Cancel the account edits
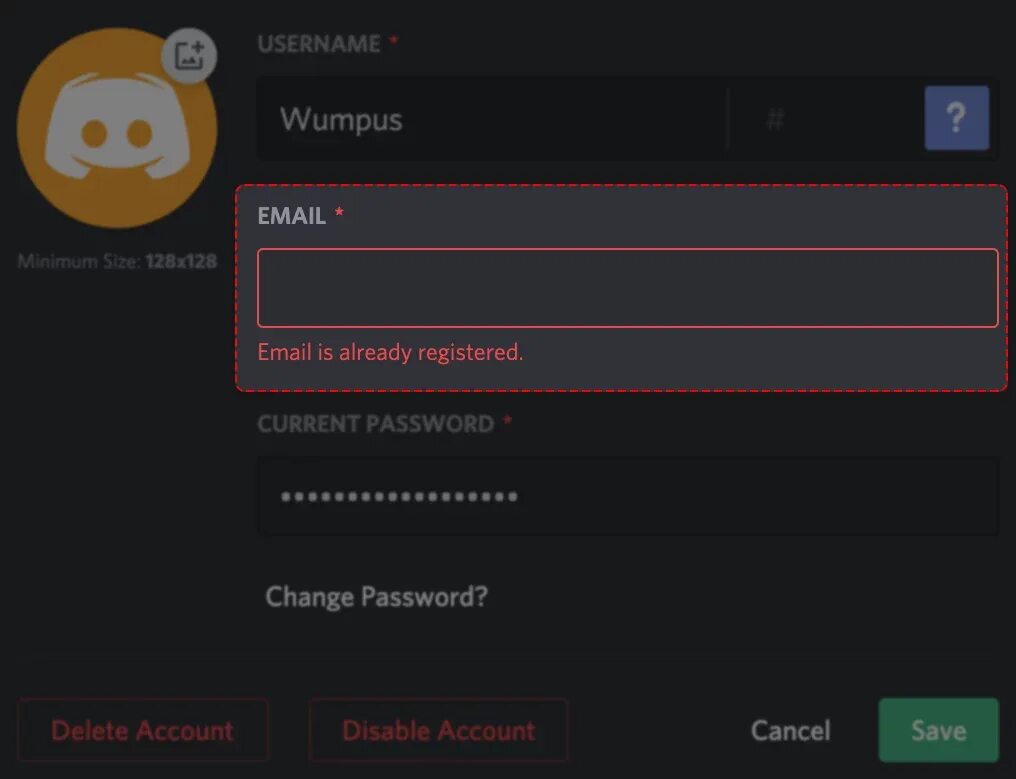 [790, 730]
